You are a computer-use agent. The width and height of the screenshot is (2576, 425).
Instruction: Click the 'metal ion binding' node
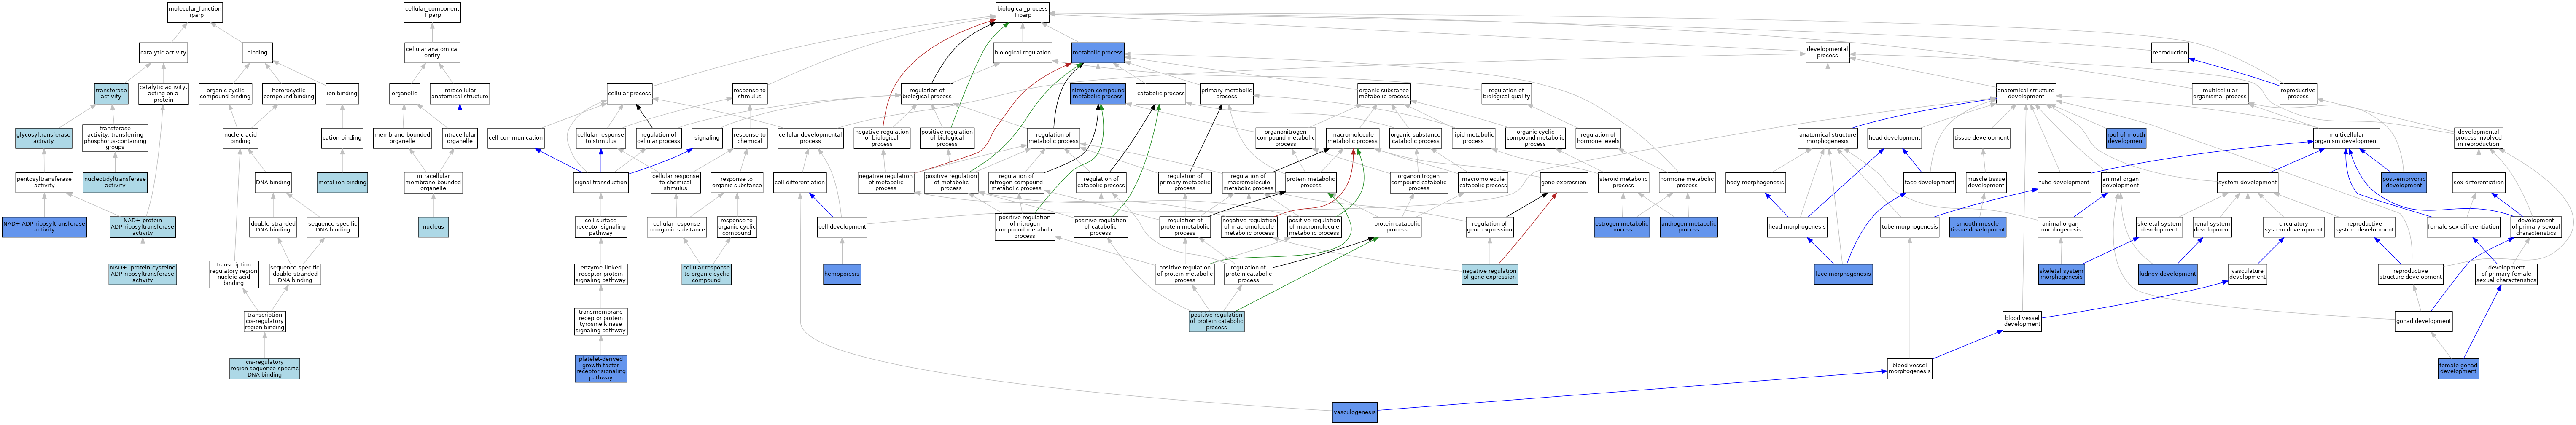[x=342, y=182]
